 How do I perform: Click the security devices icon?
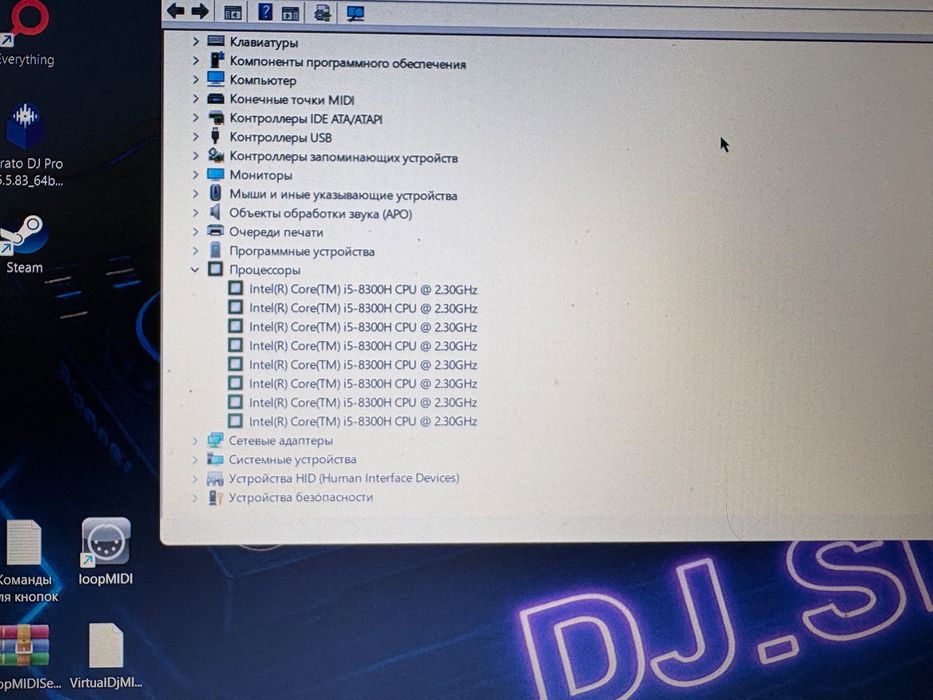(215, 497)
